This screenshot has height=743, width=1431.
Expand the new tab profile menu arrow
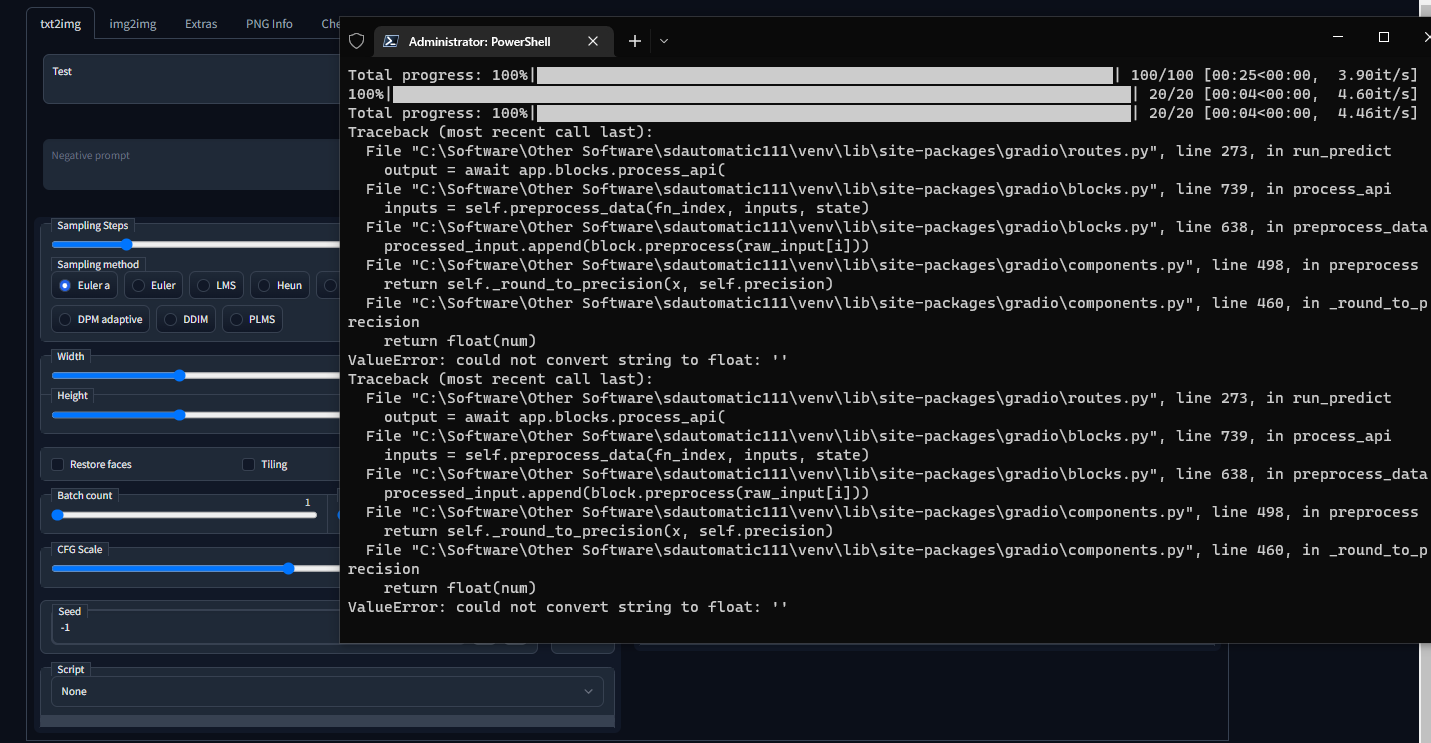(662, 41)
